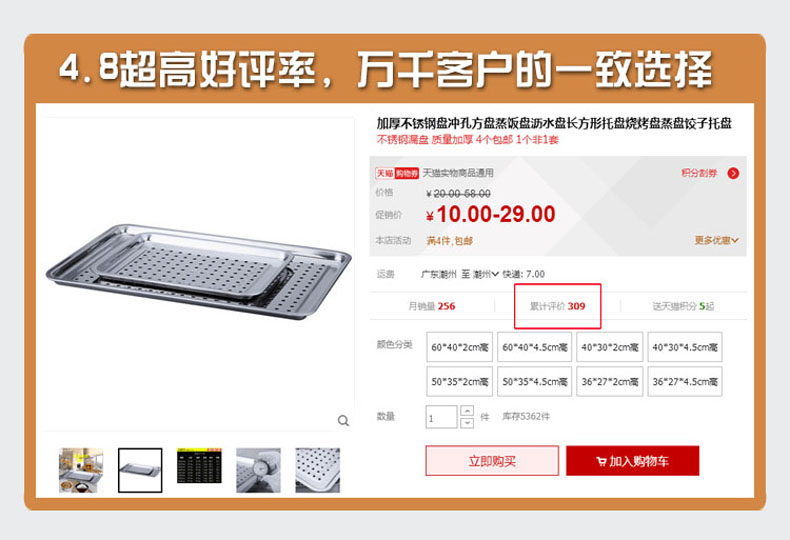Increase quantity with the up stepper arrow
The image size is (790, 540).
point(467,411)
